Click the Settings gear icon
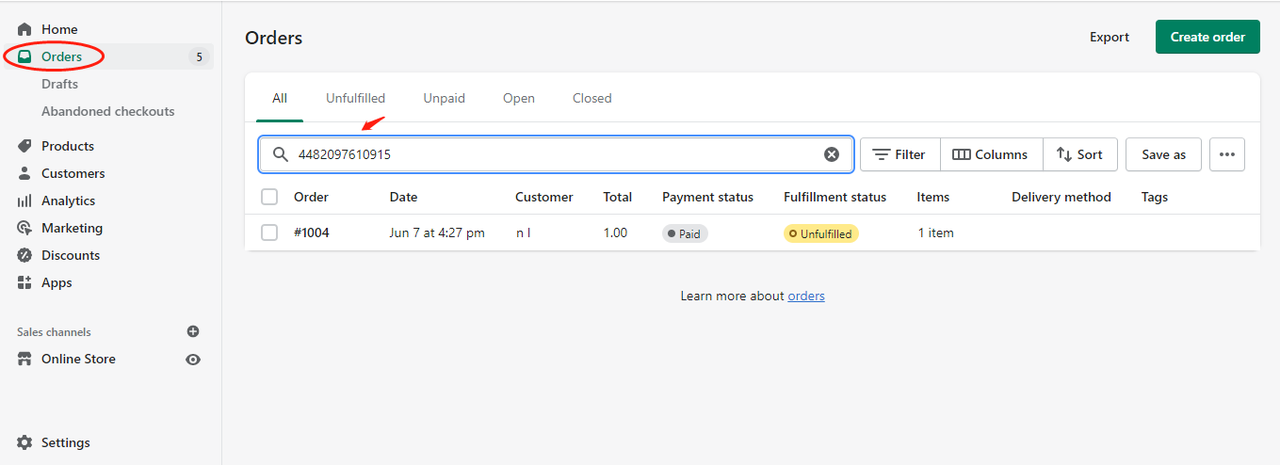 (25, 443)
